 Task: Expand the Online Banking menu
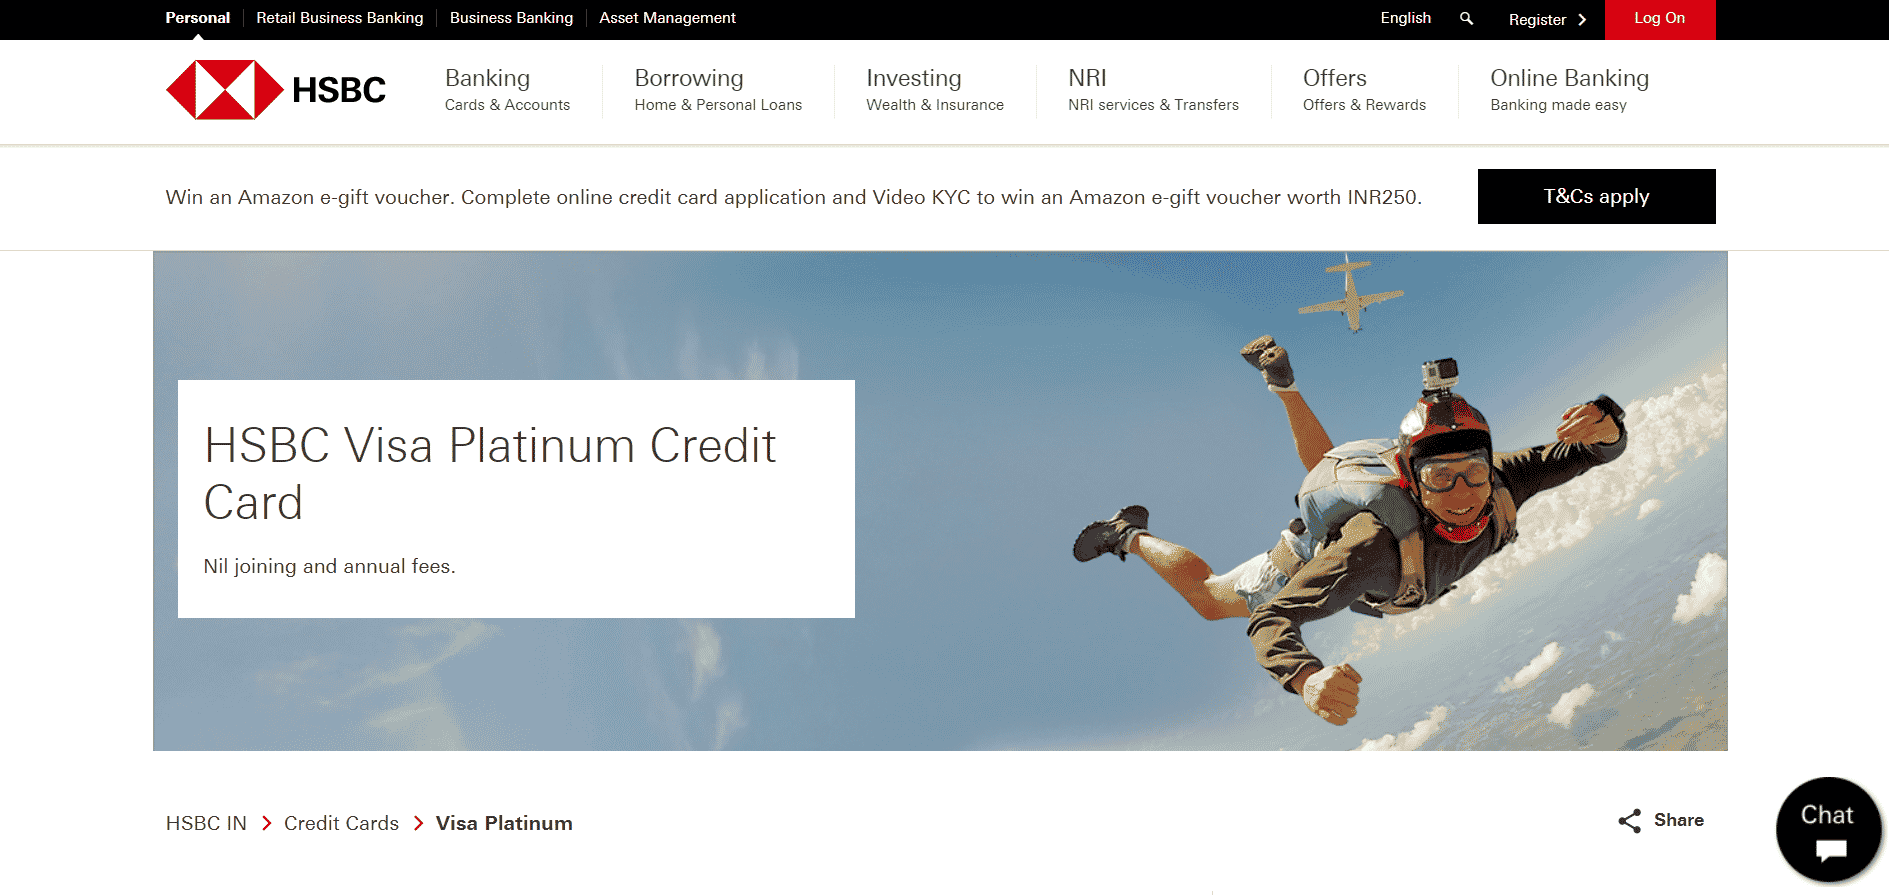(x=1569, y=90)
